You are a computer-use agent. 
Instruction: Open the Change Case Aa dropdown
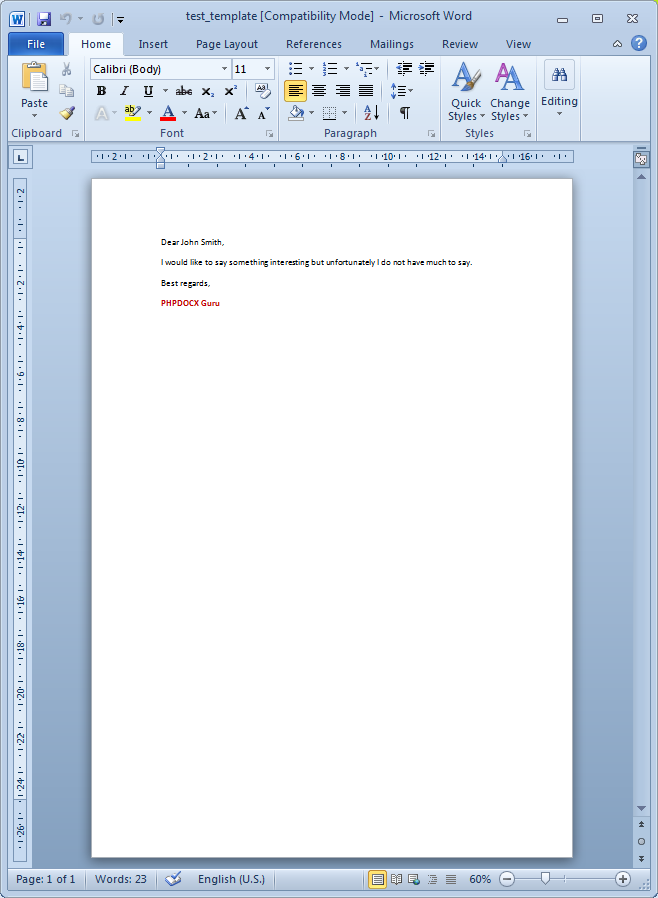[x=206, y=113]
